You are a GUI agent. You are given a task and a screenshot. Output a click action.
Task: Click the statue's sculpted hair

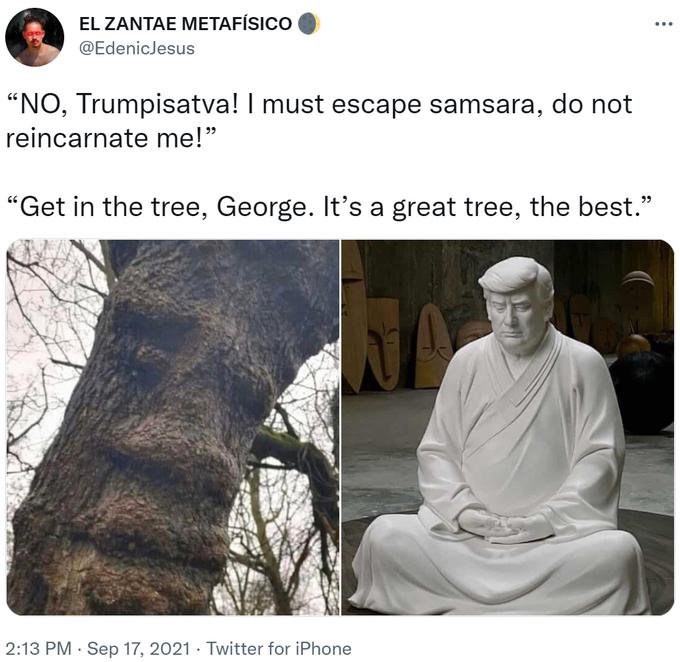click(x=516, y=278)
